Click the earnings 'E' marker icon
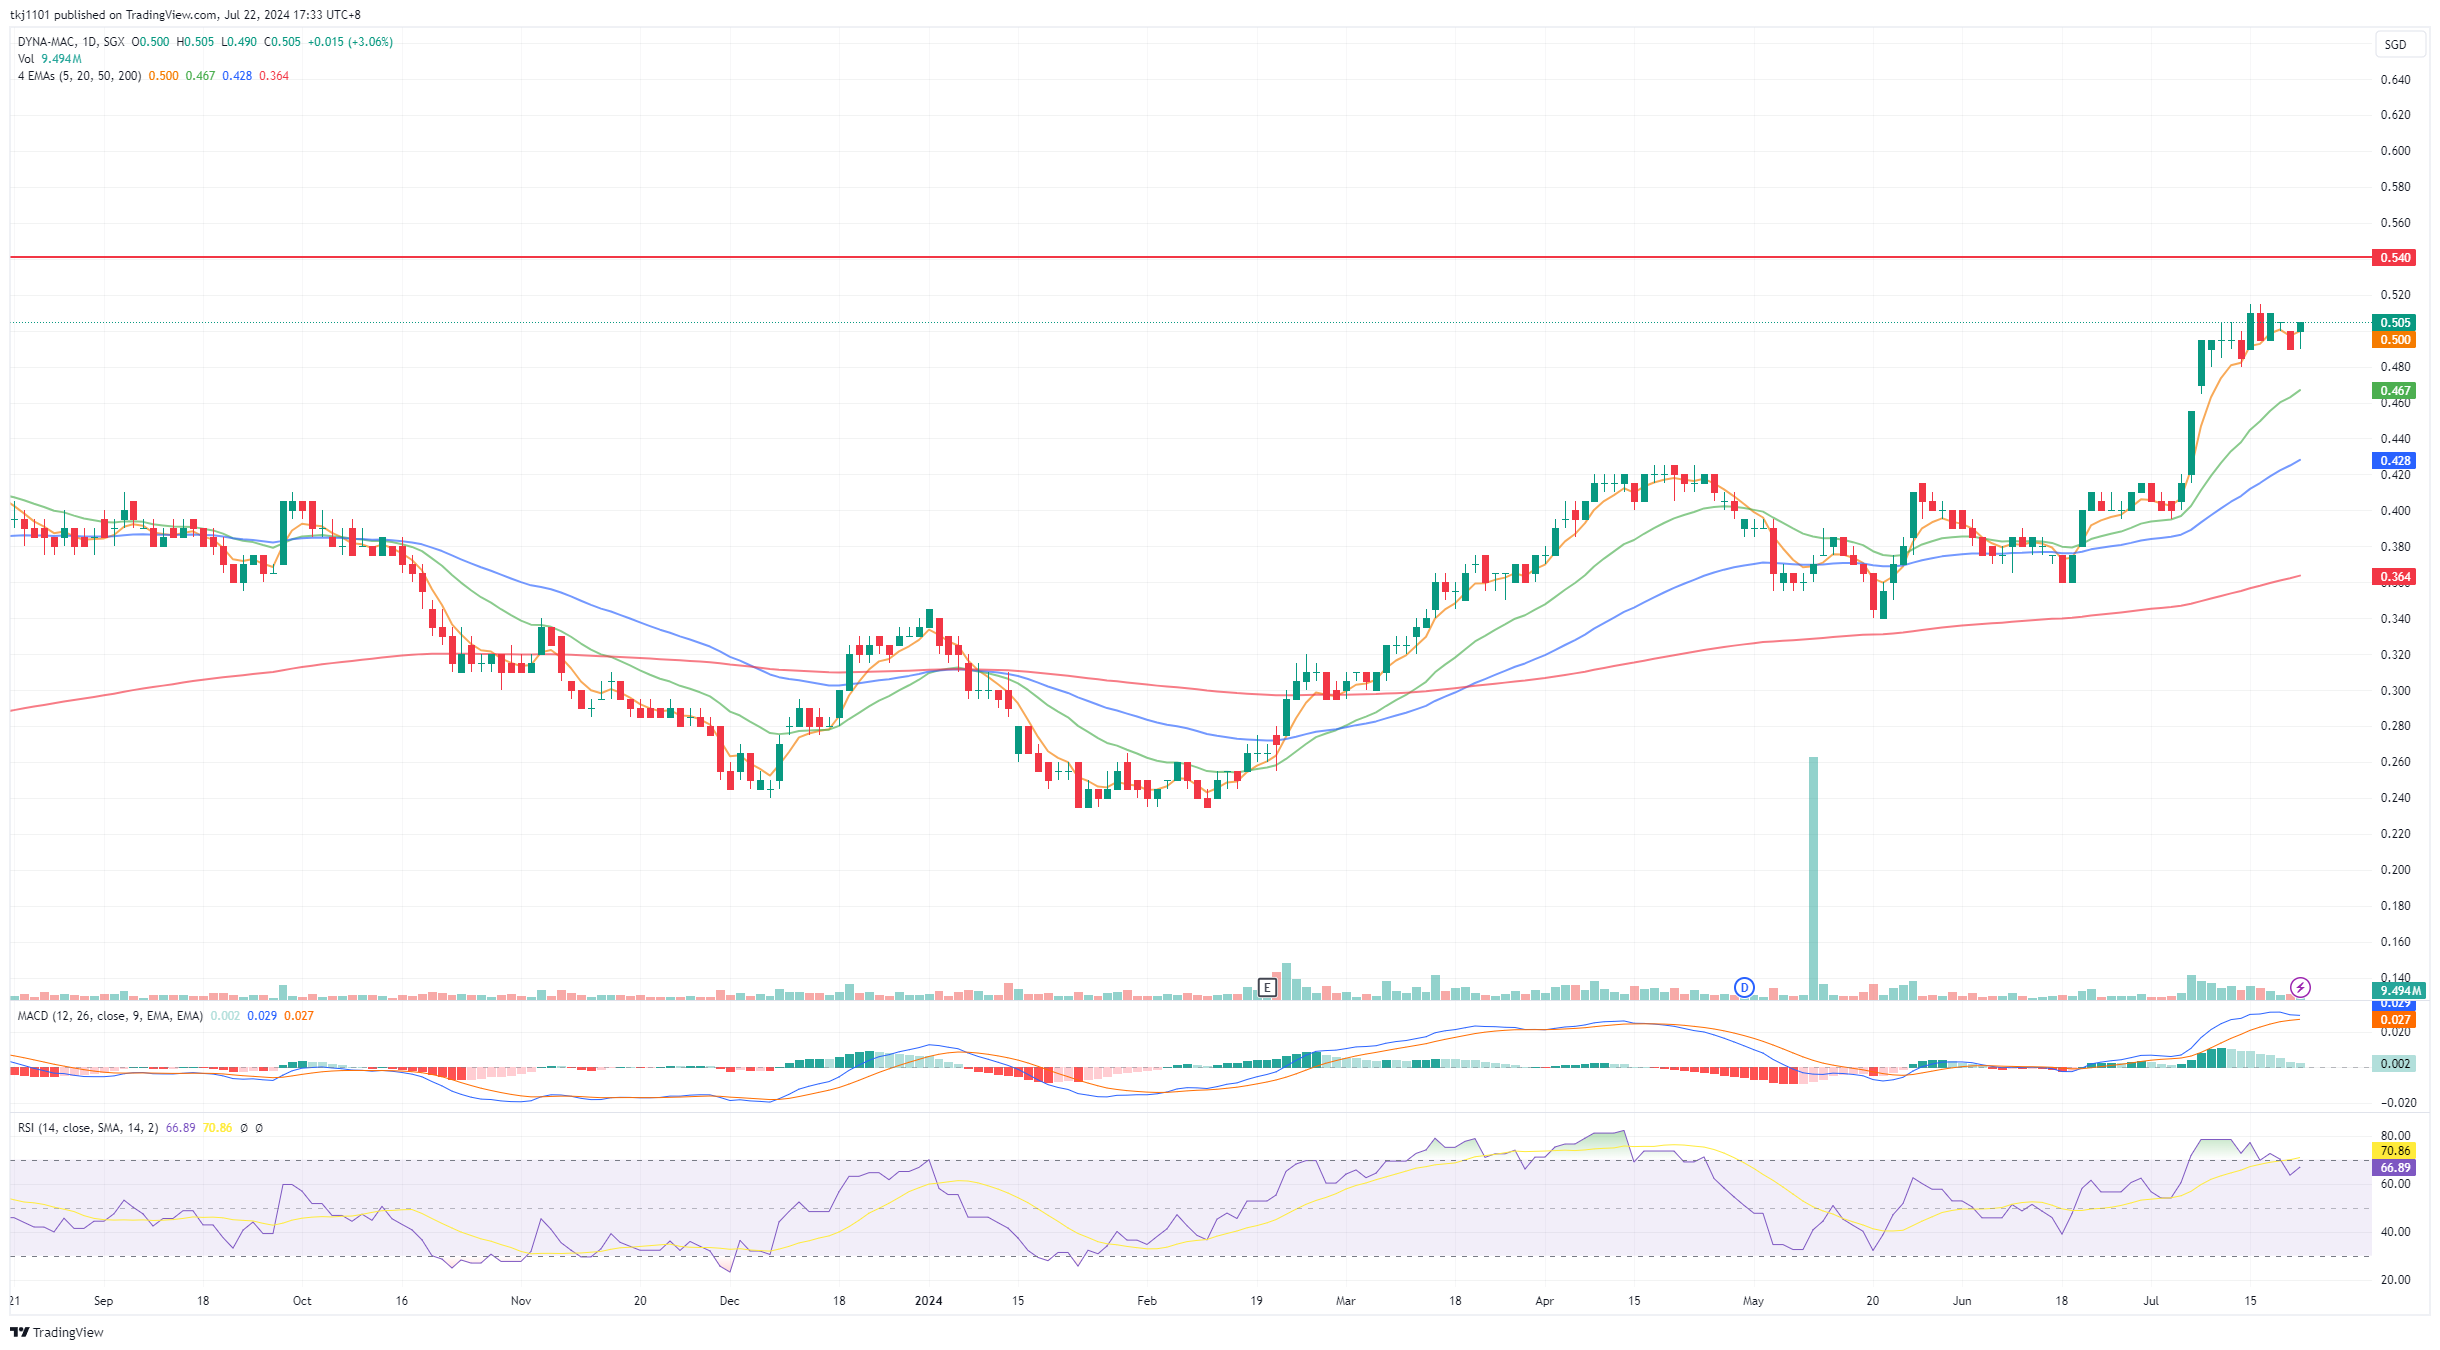The height and width of the screenshot is (1350, 2440). [x=1267, y=987]
